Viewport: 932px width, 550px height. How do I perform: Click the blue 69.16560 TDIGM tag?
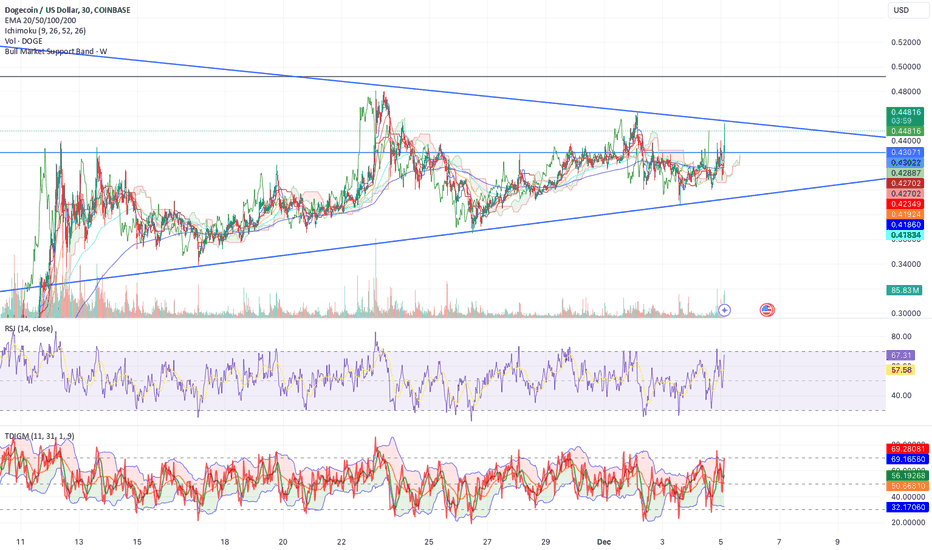tap(907, 459)
